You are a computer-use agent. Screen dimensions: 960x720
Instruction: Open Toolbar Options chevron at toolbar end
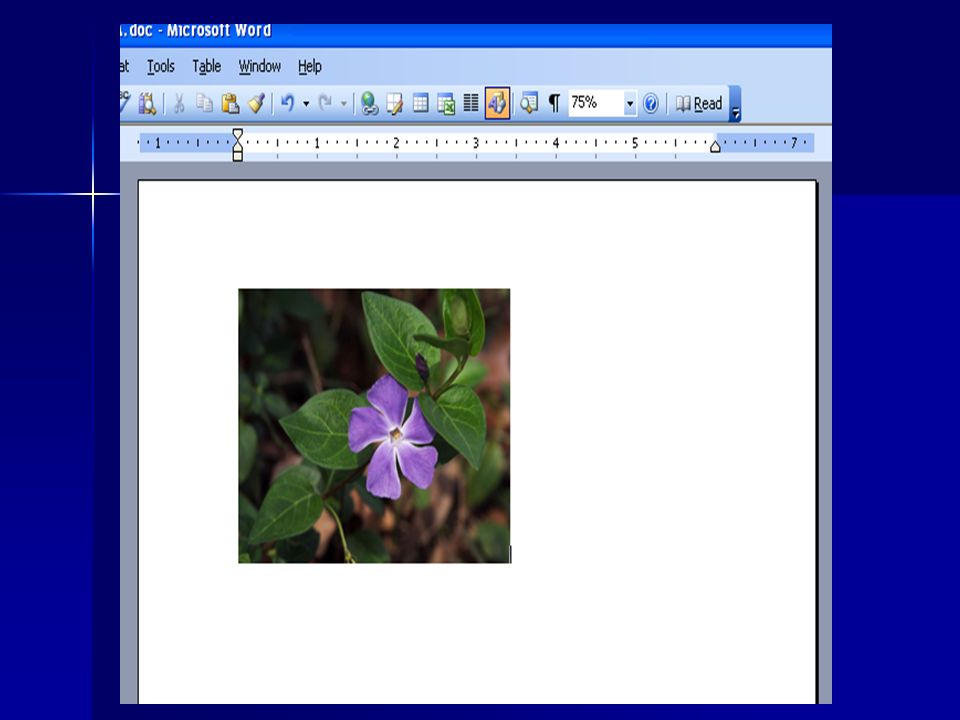pos(735,104)
